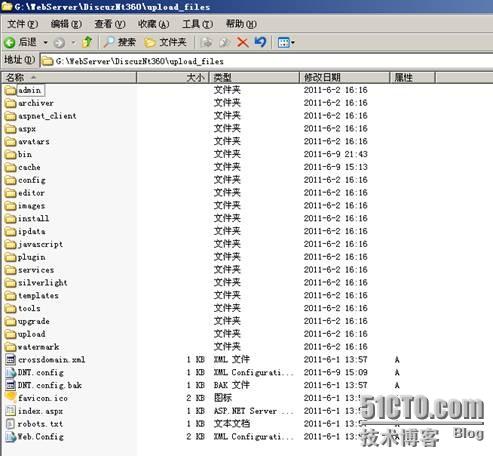This screenshot has width=493, height=456.
Task: Select the config folder icon
Action: [x=11, y=180]
